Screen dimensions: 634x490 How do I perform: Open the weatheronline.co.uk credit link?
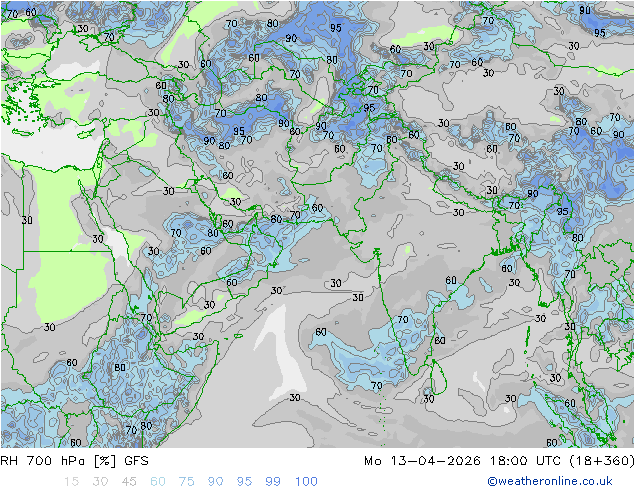click(550, 481)
